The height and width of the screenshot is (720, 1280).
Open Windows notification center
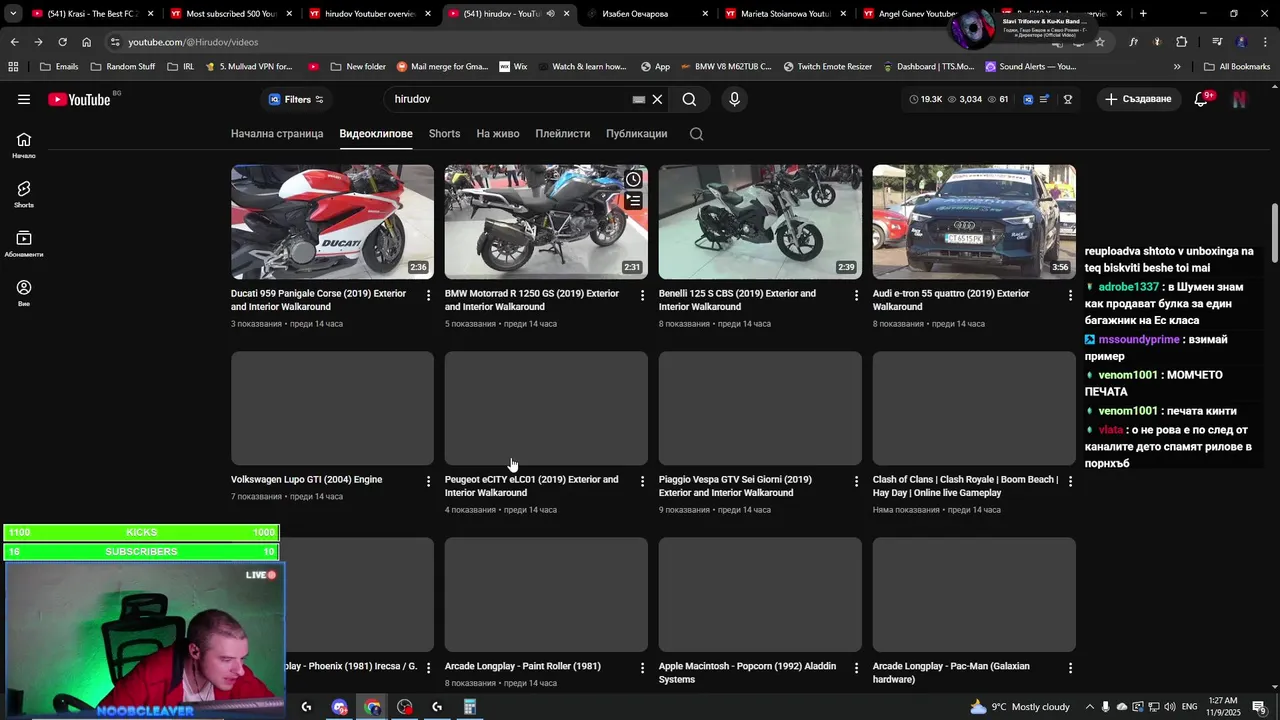(x=1259, y=707)
